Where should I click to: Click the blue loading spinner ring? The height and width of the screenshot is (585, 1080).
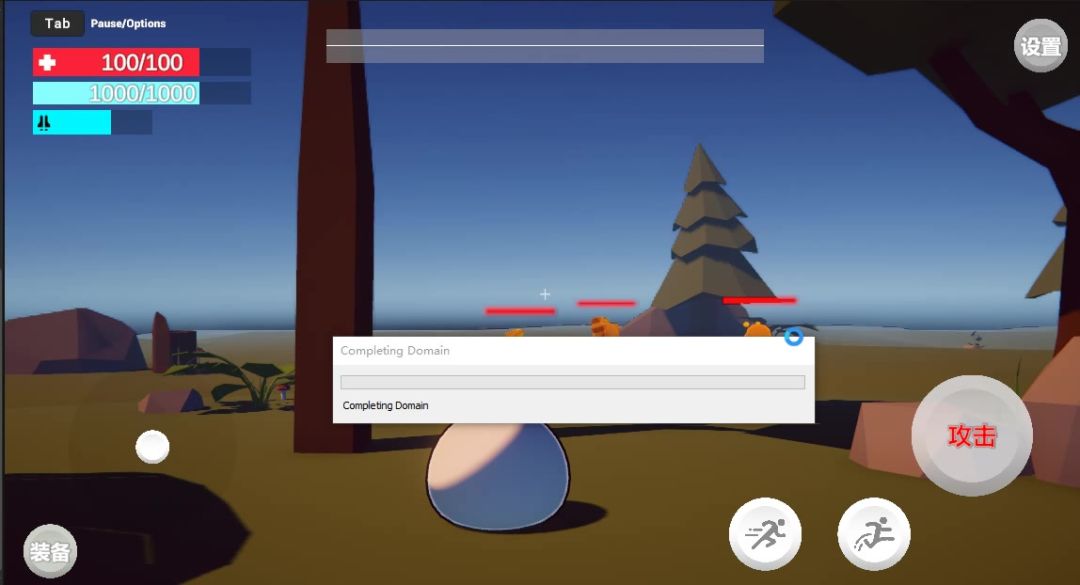pos(793,337)
